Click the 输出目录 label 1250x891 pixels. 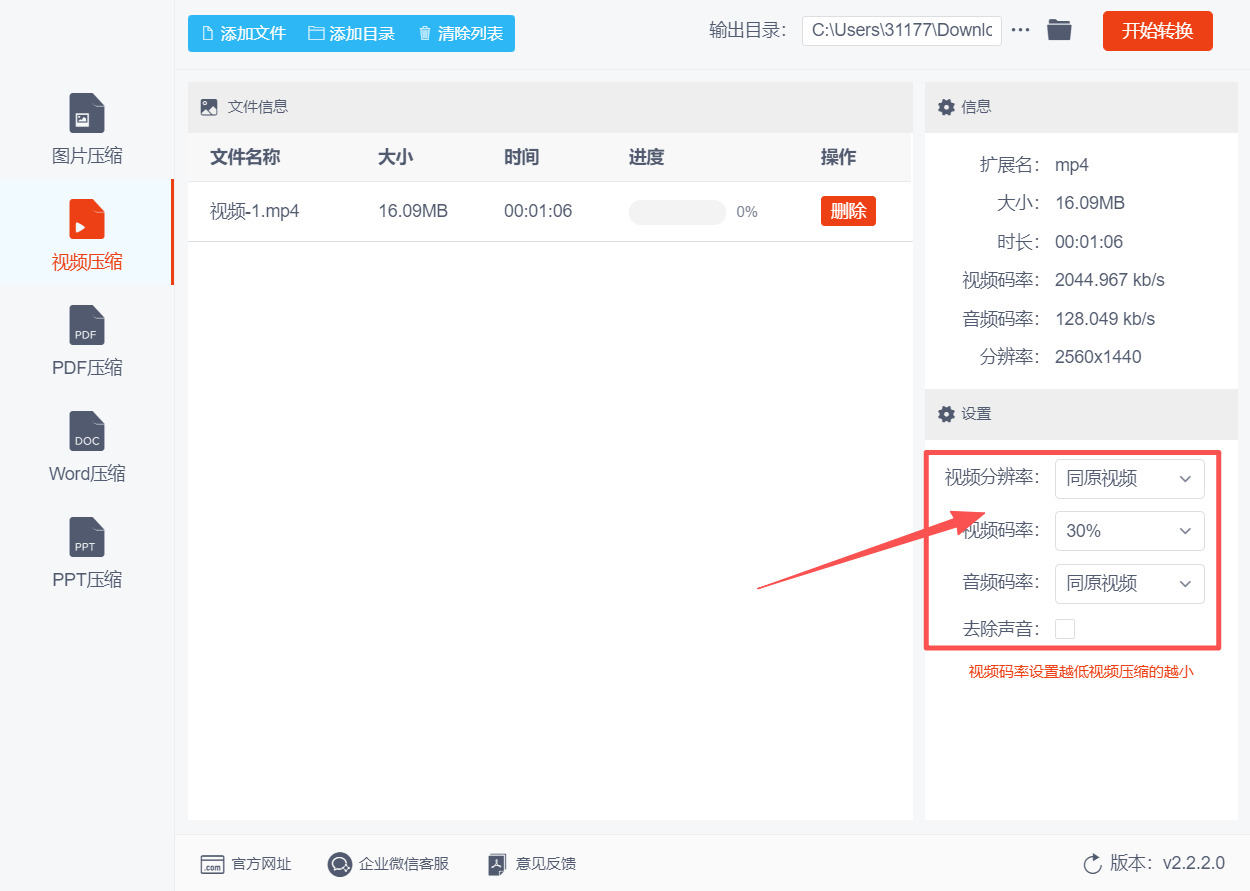749,30
